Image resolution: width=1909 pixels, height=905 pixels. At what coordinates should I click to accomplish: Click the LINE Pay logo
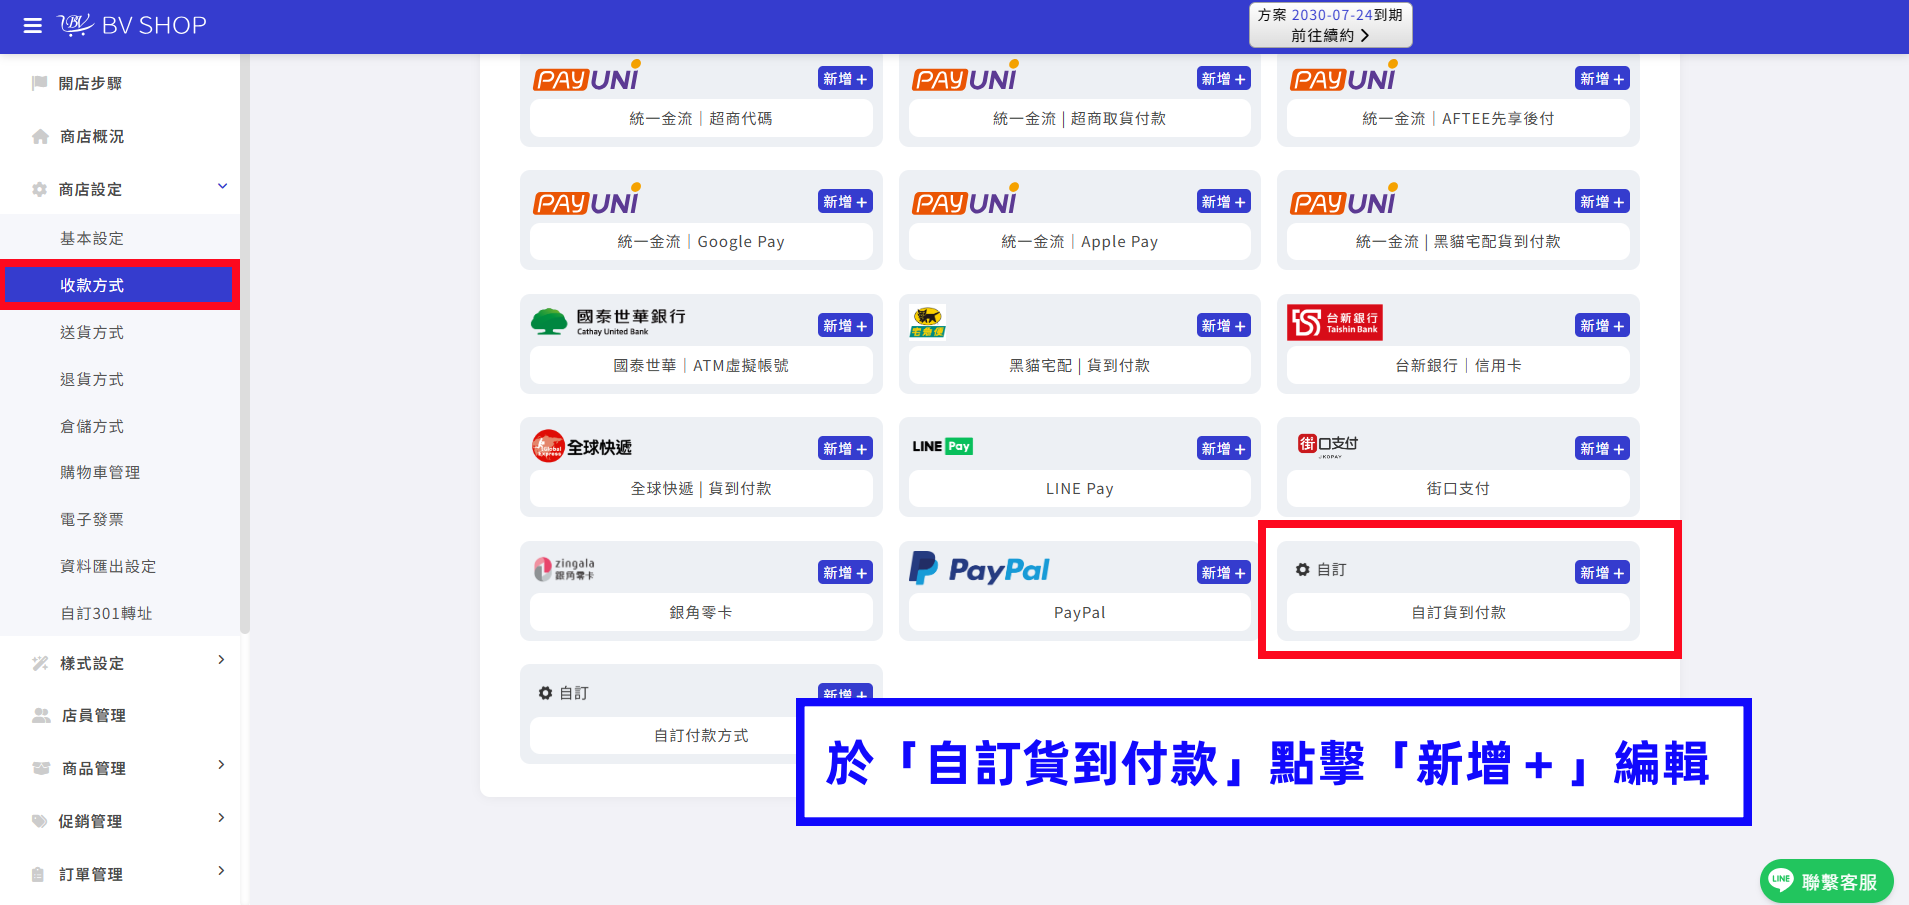pos(942,446)
